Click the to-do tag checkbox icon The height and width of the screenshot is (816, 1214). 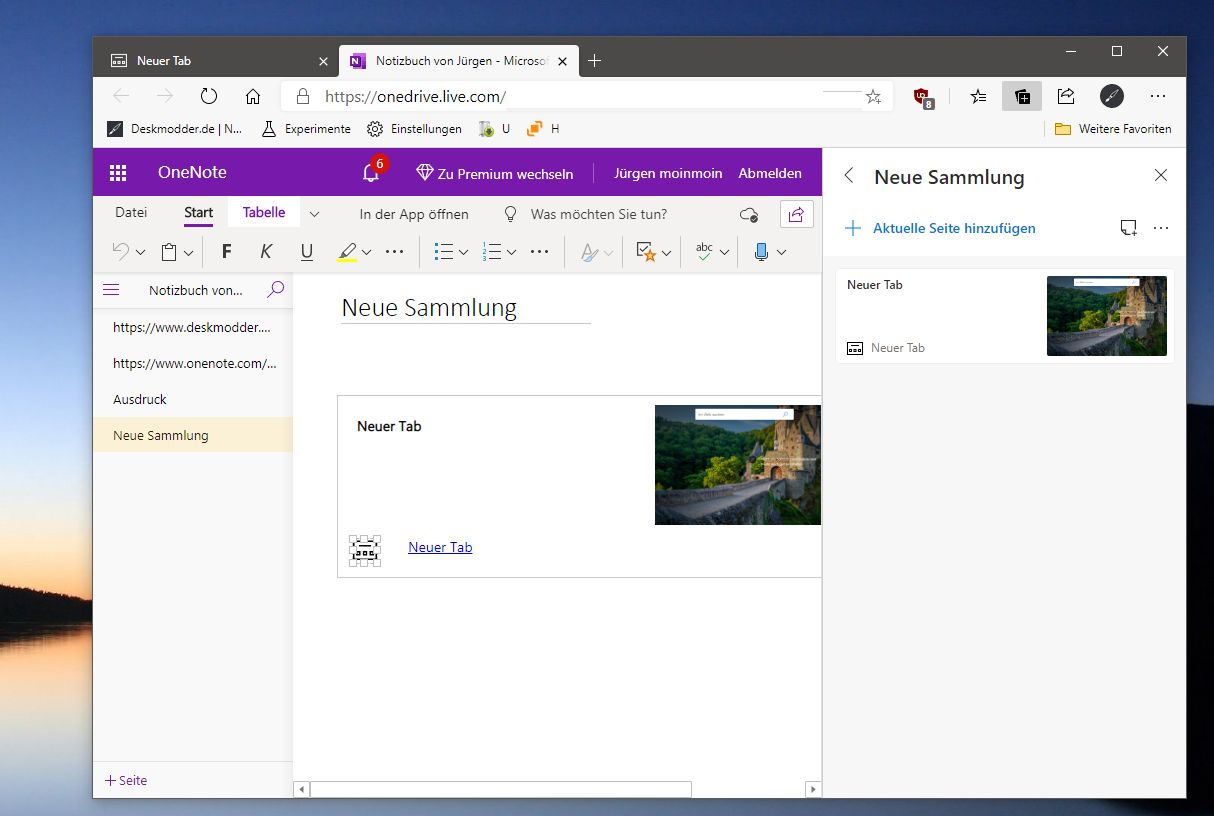(646, 252)
